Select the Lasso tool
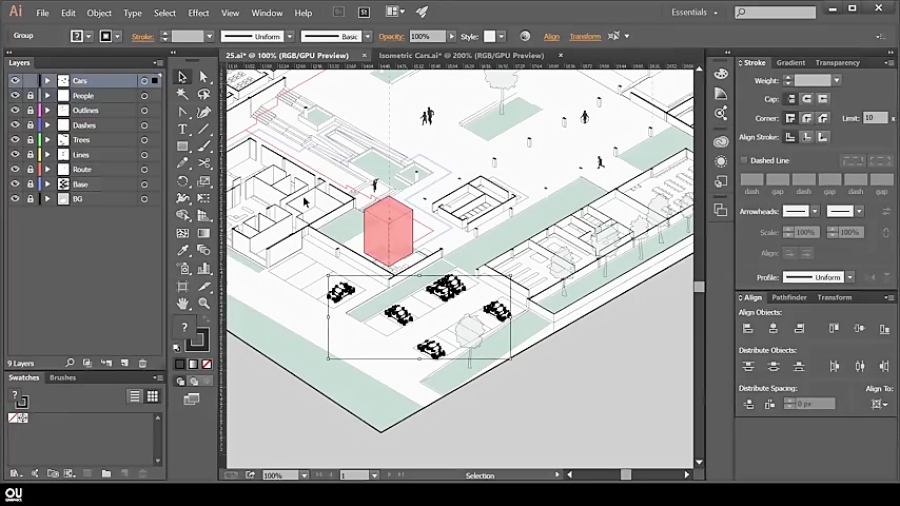This screenshot has height=506, width=900. pyautogui.click(x=204, y=94)
